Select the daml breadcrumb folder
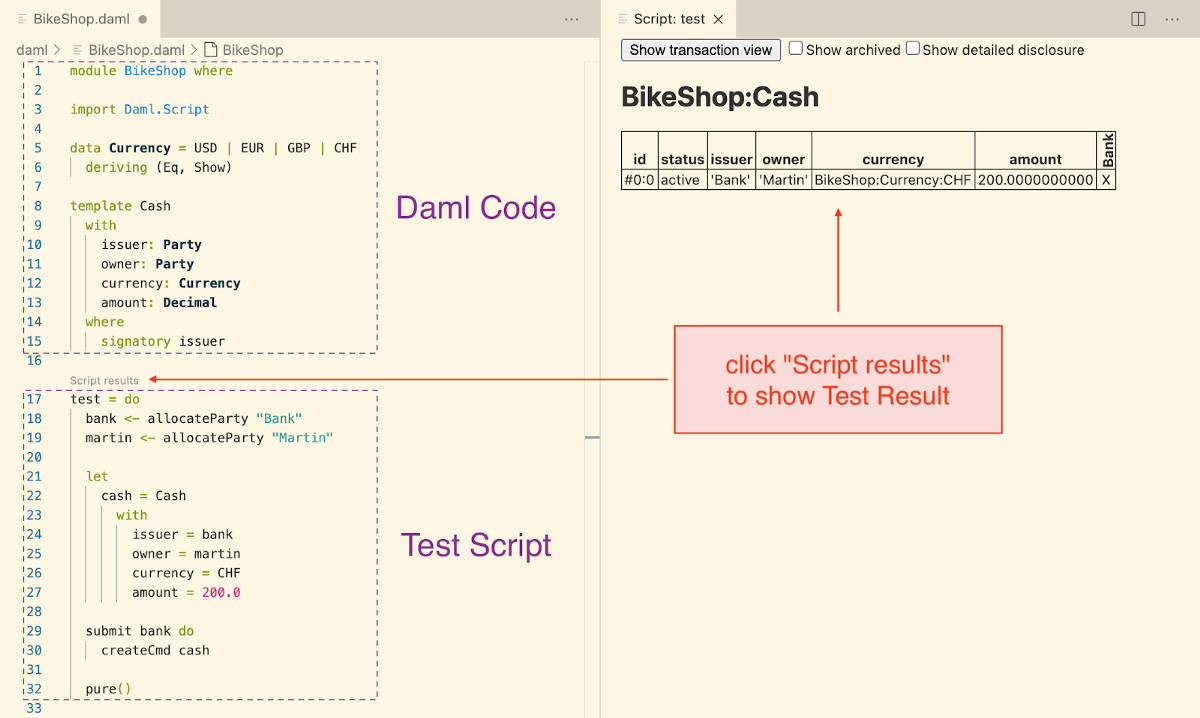 (x=32, y=50)
